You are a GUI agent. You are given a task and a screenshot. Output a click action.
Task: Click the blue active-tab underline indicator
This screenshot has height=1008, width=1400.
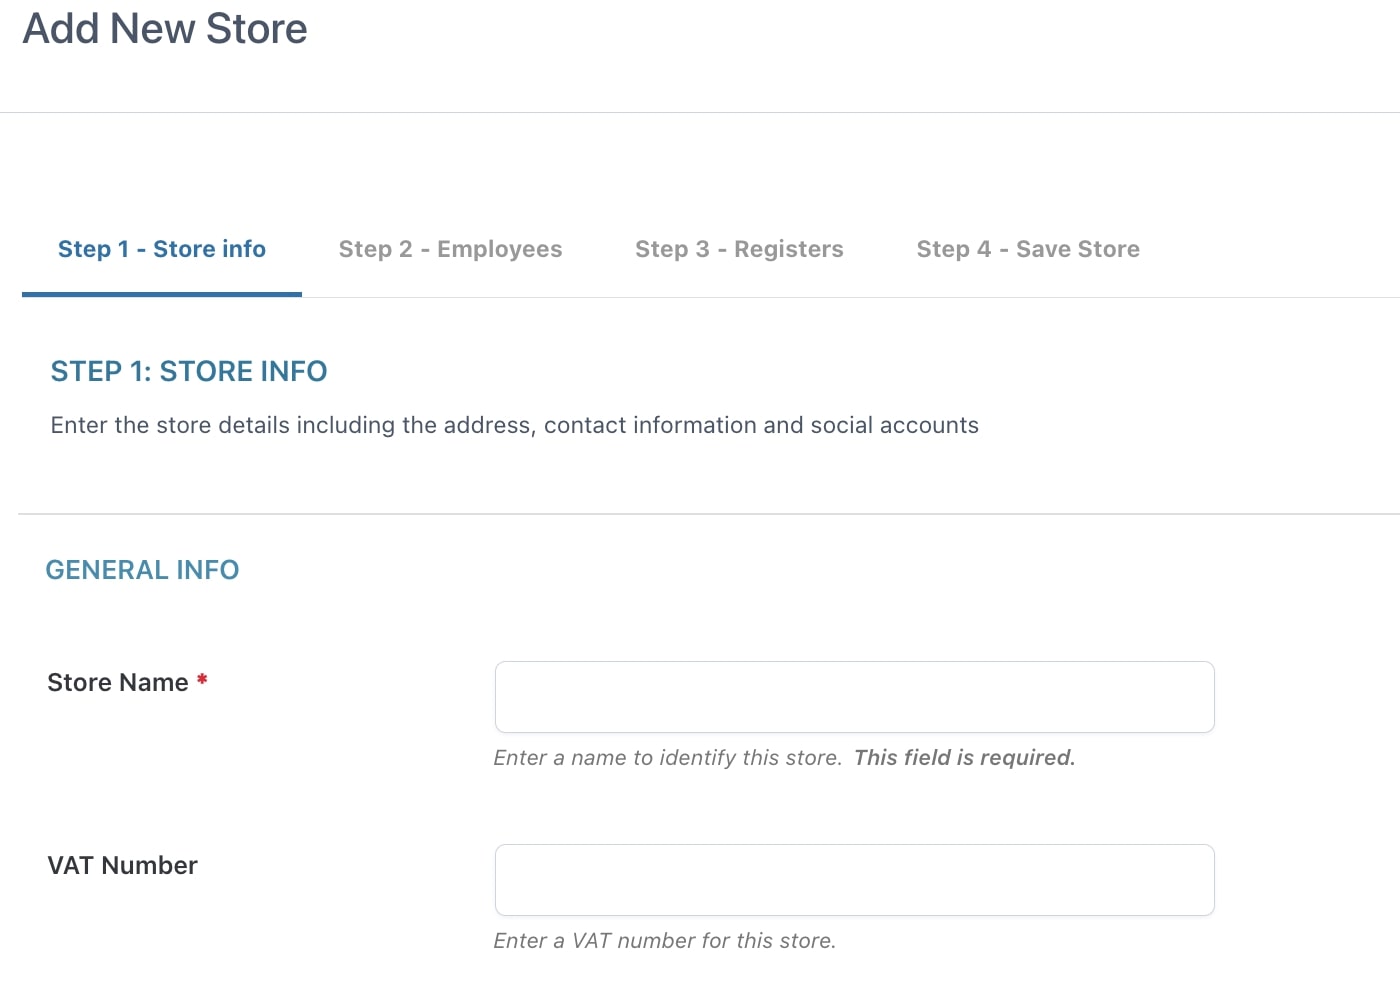(162, 295)
